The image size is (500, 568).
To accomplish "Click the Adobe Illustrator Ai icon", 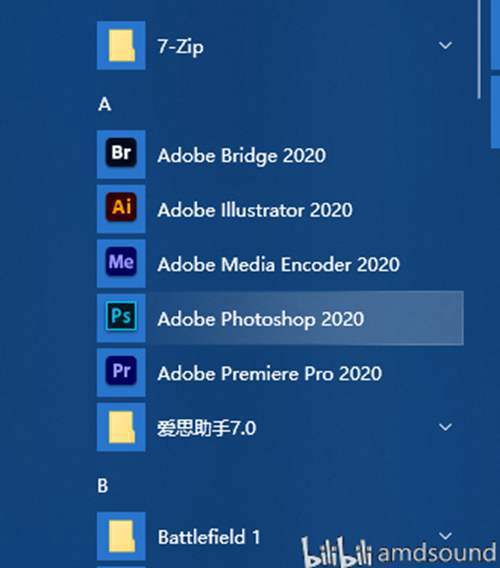I will (121, 209).
